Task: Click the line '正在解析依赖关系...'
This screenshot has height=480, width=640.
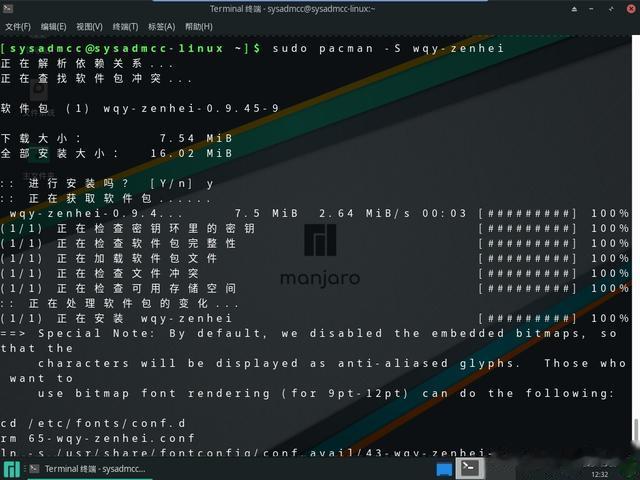Action: [x=87, y=64]
